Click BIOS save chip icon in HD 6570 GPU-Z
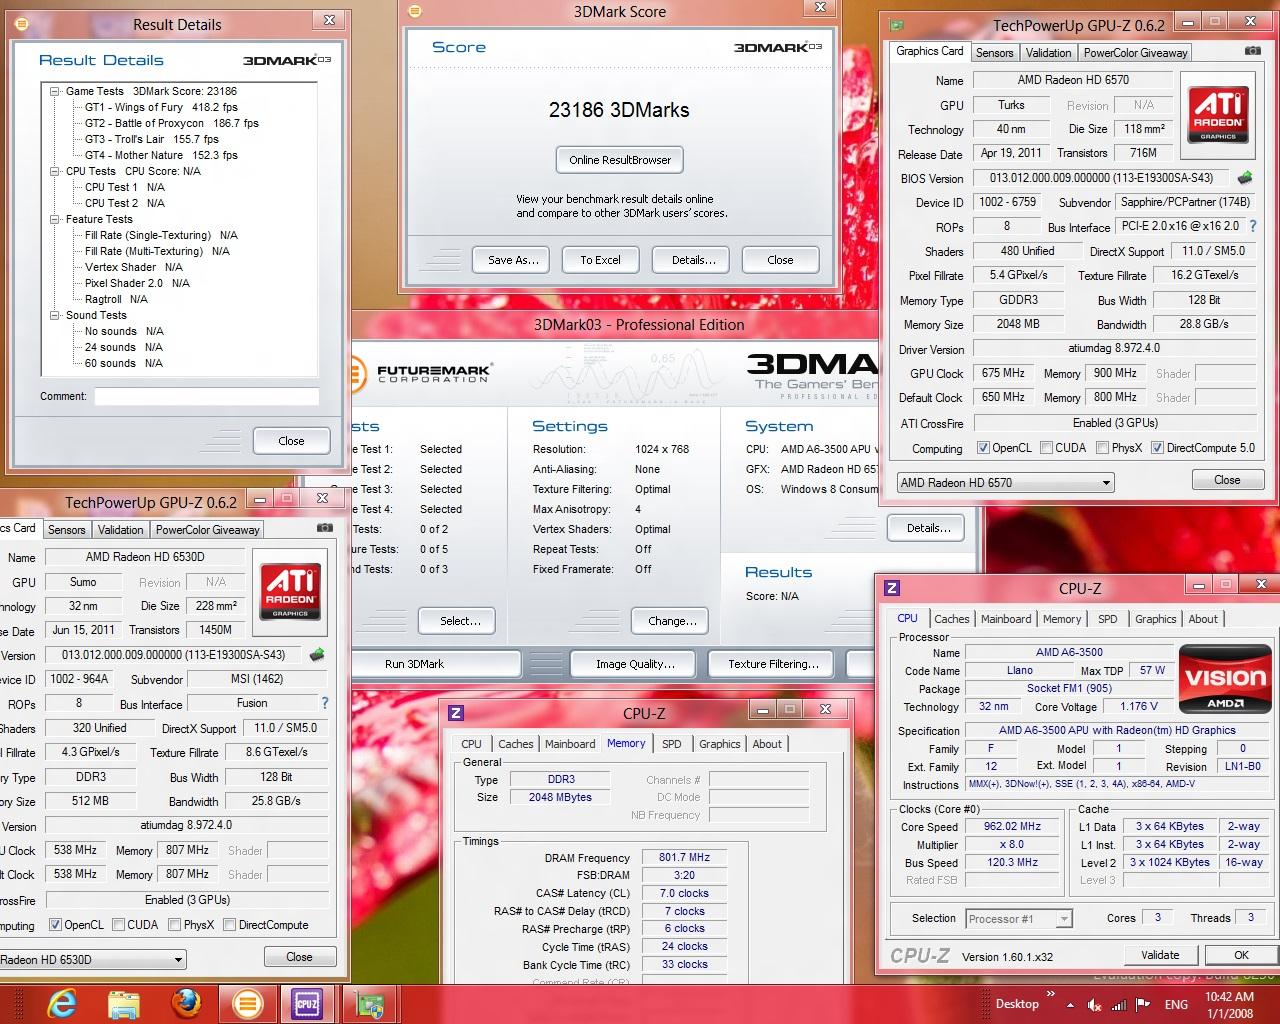Viewport: 1280px width, 1024px height. (x=1245, y=178)
